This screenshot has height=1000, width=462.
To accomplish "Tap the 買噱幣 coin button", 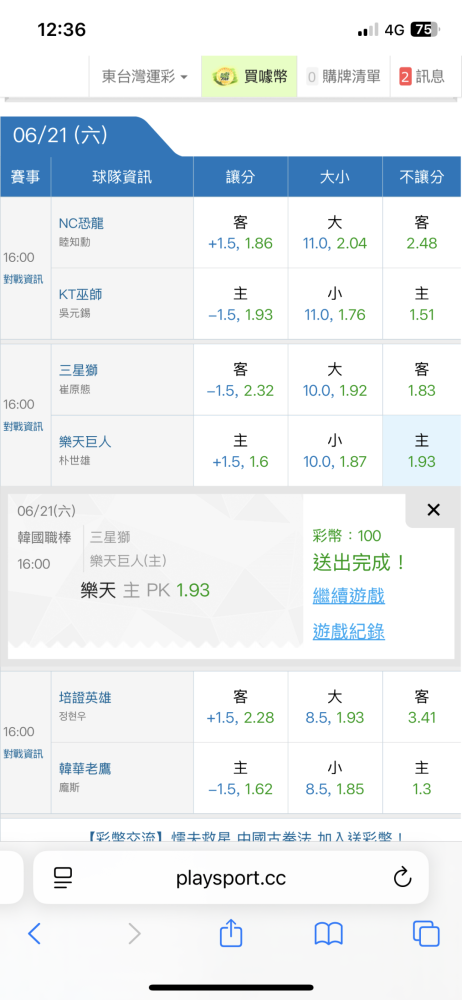I will click(249, 77).
